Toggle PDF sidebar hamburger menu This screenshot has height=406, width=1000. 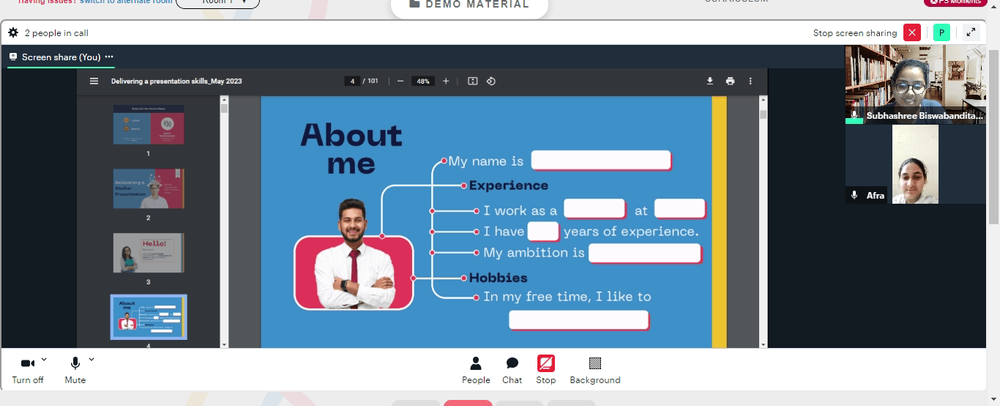(x=94, y=81)
